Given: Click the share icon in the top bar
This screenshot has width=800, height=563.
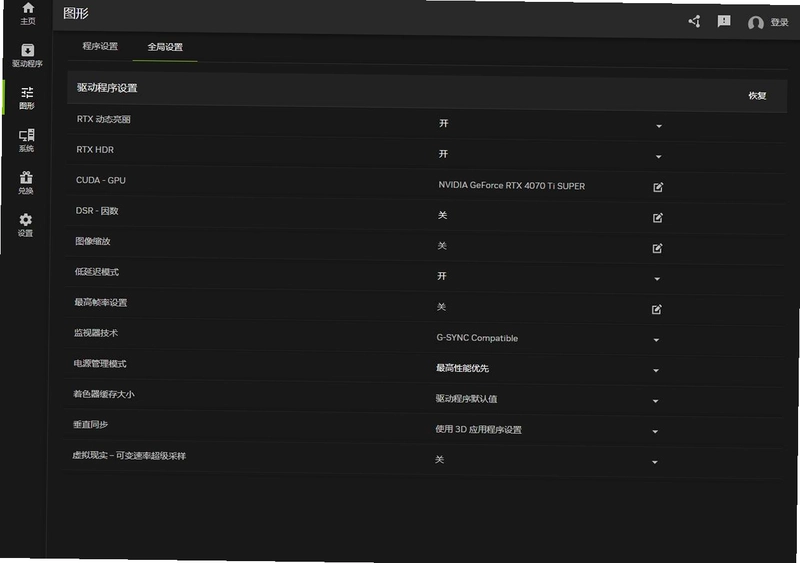Looking at the screenshot, I should [694, 21].
